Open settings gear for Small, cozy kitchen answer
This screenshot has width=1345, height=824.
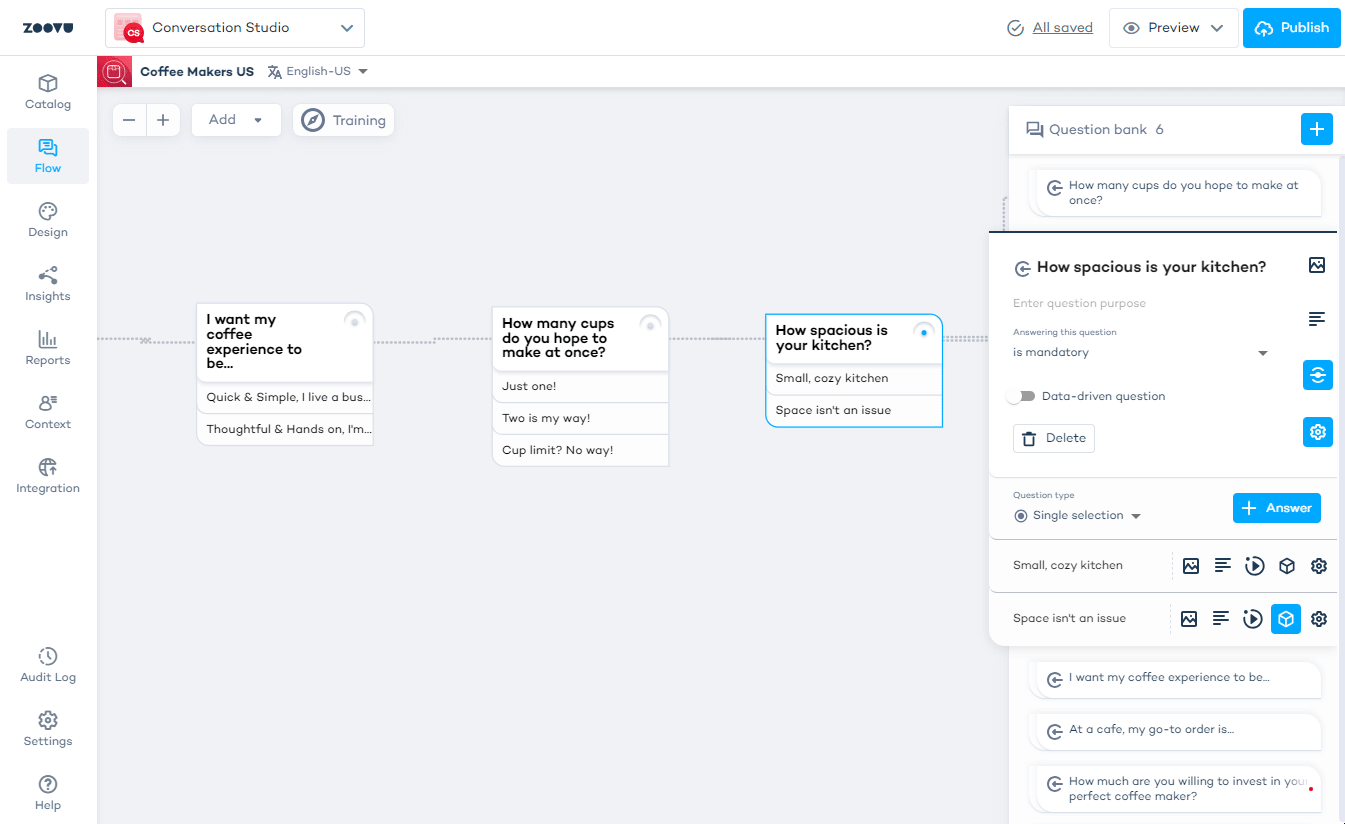[x=1318, y=566]
